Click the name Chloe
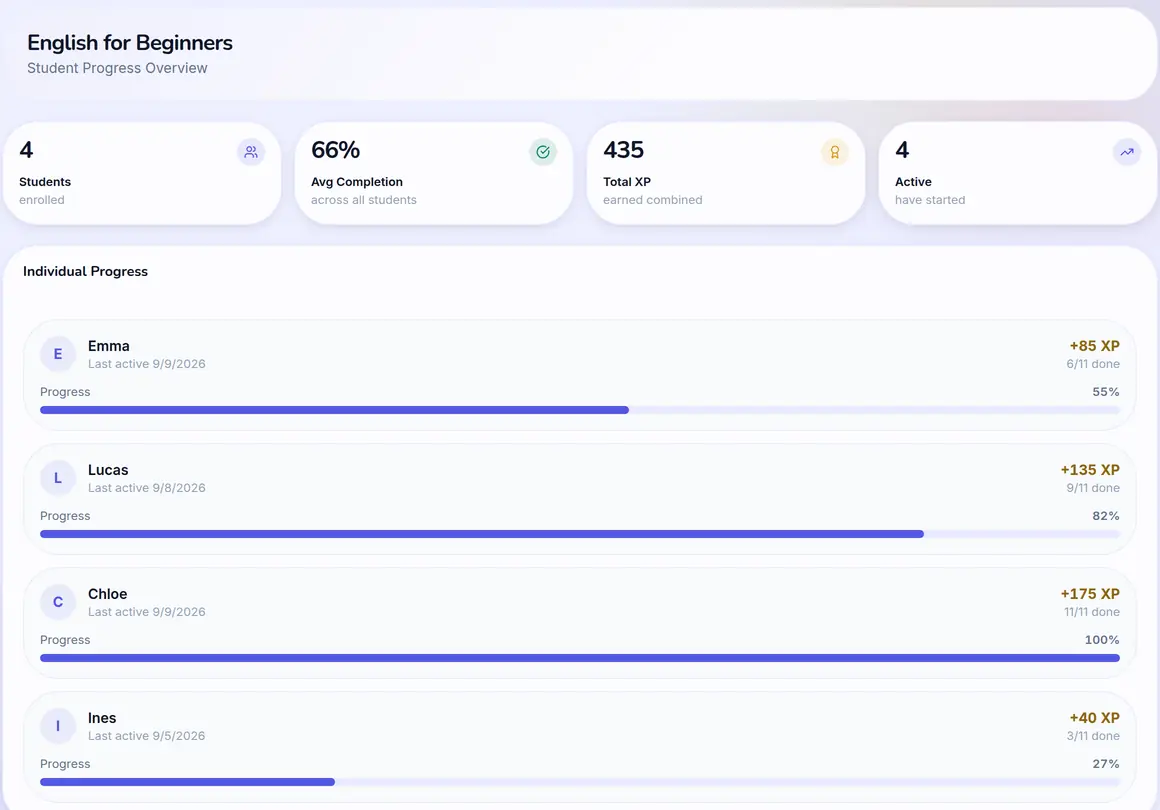Screen dimensions: 1160x810 107,594
